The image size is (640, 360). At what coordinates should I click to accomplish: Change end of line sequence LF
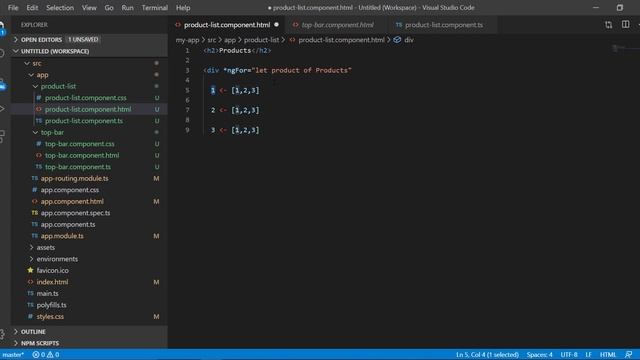[589, 355]
